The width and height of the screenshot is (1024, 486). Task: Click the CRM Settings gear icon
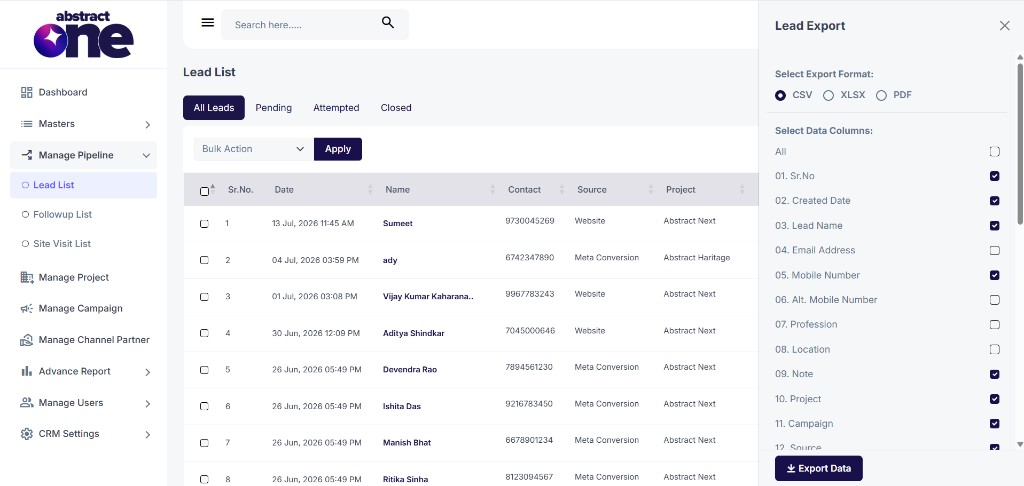coord(27,434)
